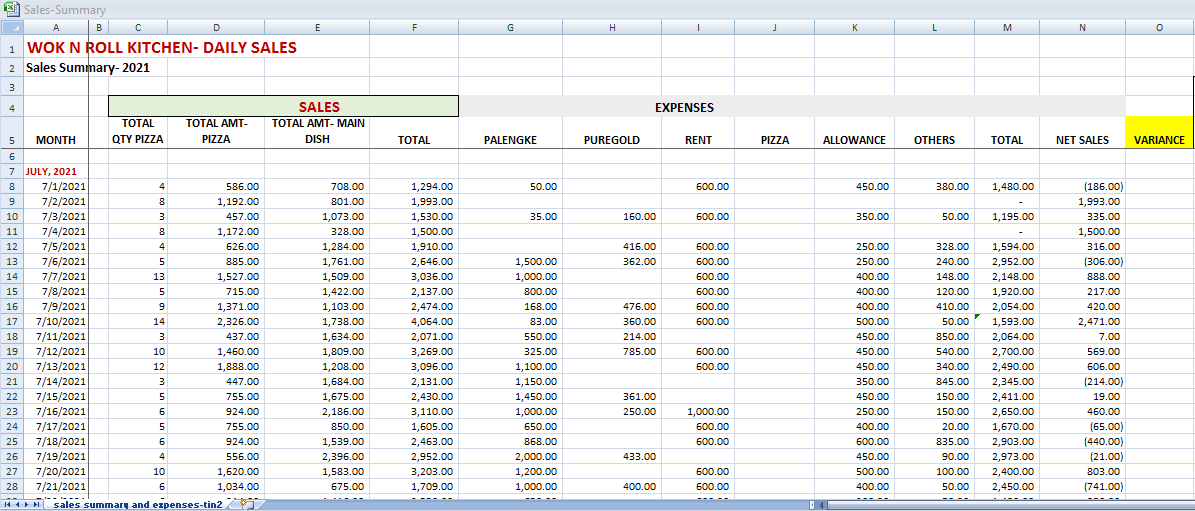
Task: Select column E header
Action: tap(317, 27)
